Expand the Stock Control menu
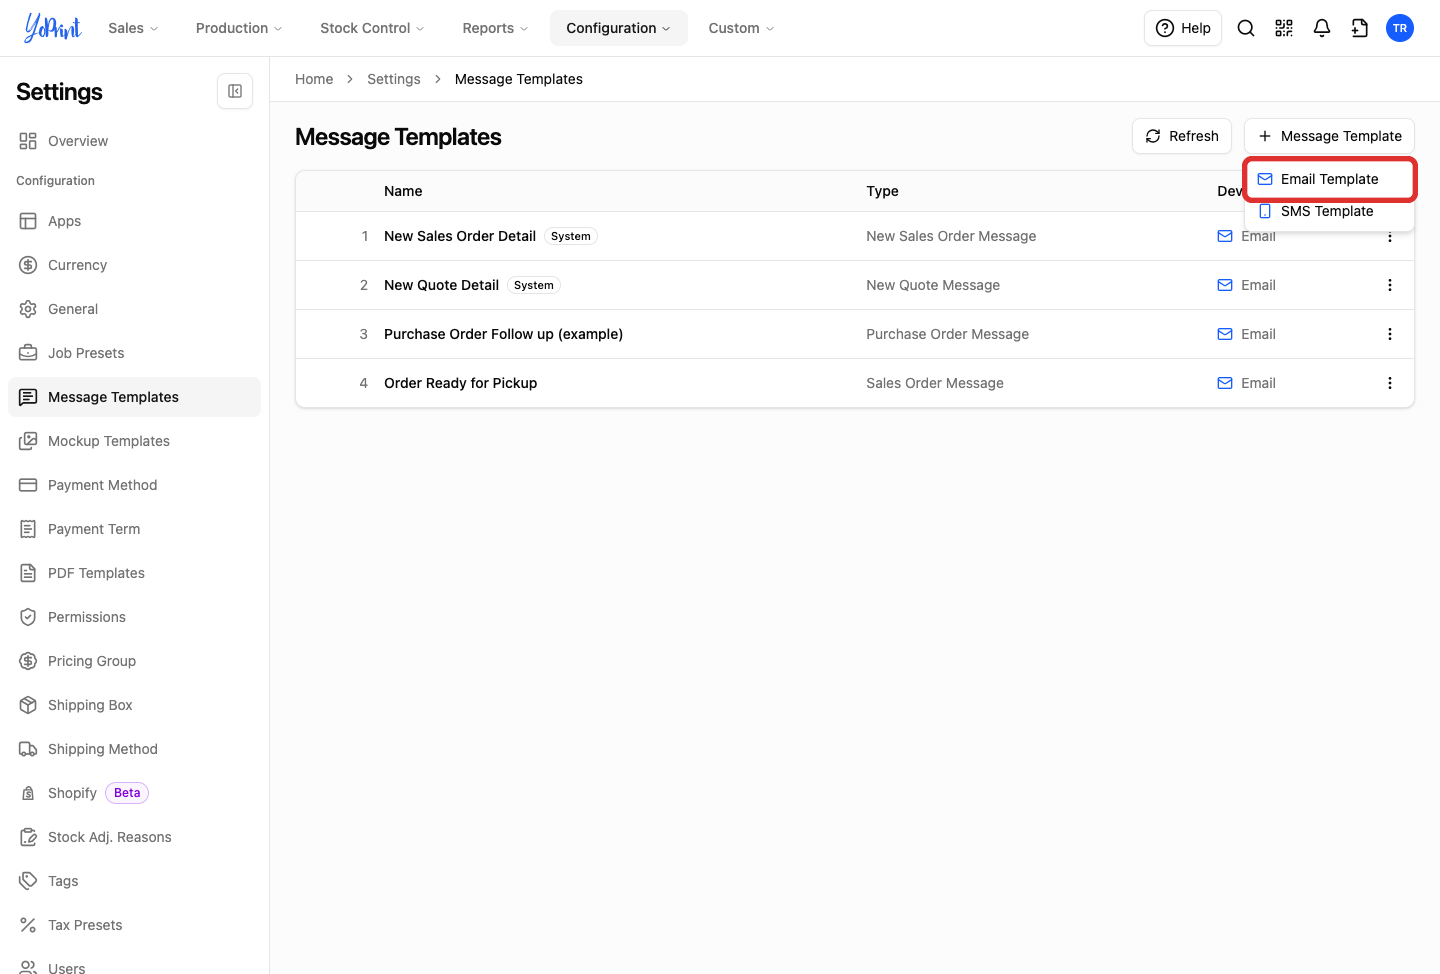 pos(372,28)
